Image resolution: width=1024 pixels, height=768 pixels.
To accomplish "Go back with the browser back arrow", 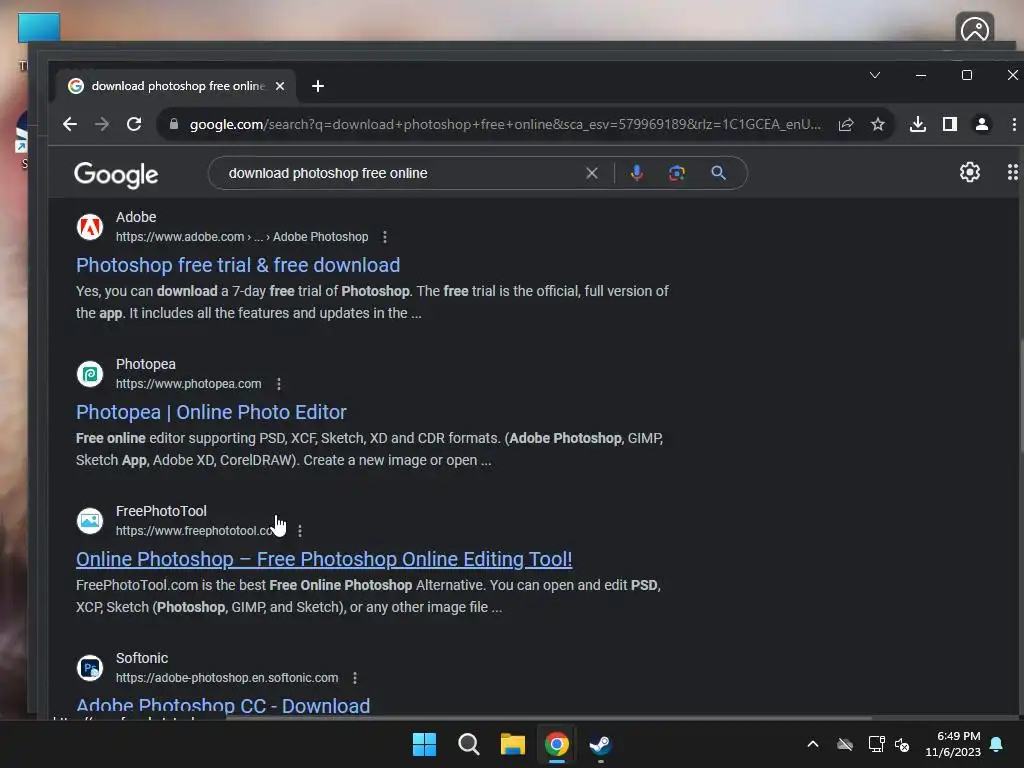I will pyautogui.click(x=70, y=124).
